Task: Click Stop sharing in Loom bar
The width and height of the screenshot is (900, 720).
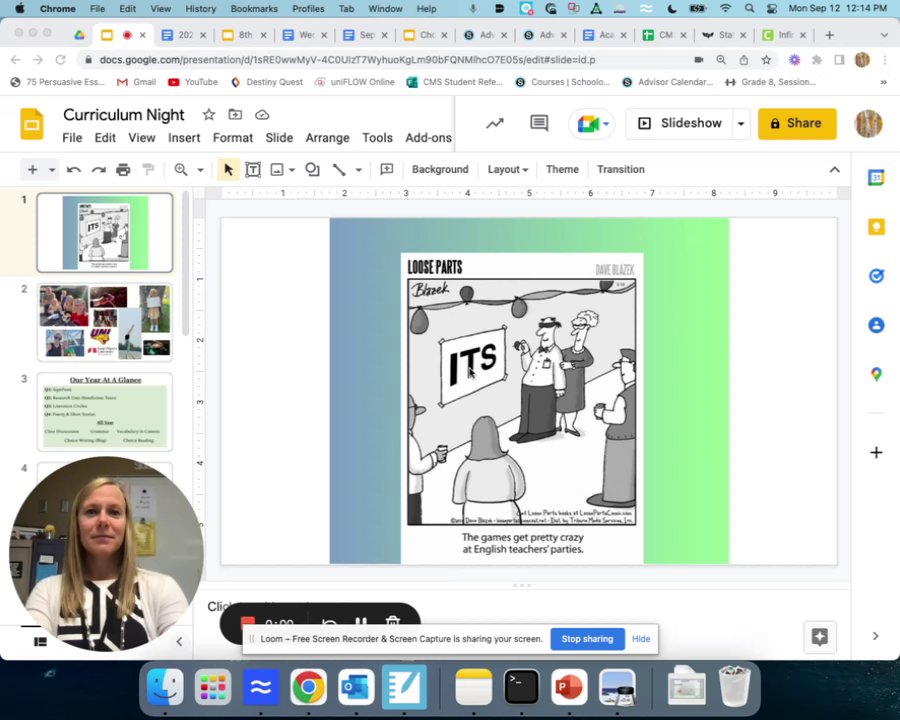Action: pyautogui.click(x=587, y=639)
